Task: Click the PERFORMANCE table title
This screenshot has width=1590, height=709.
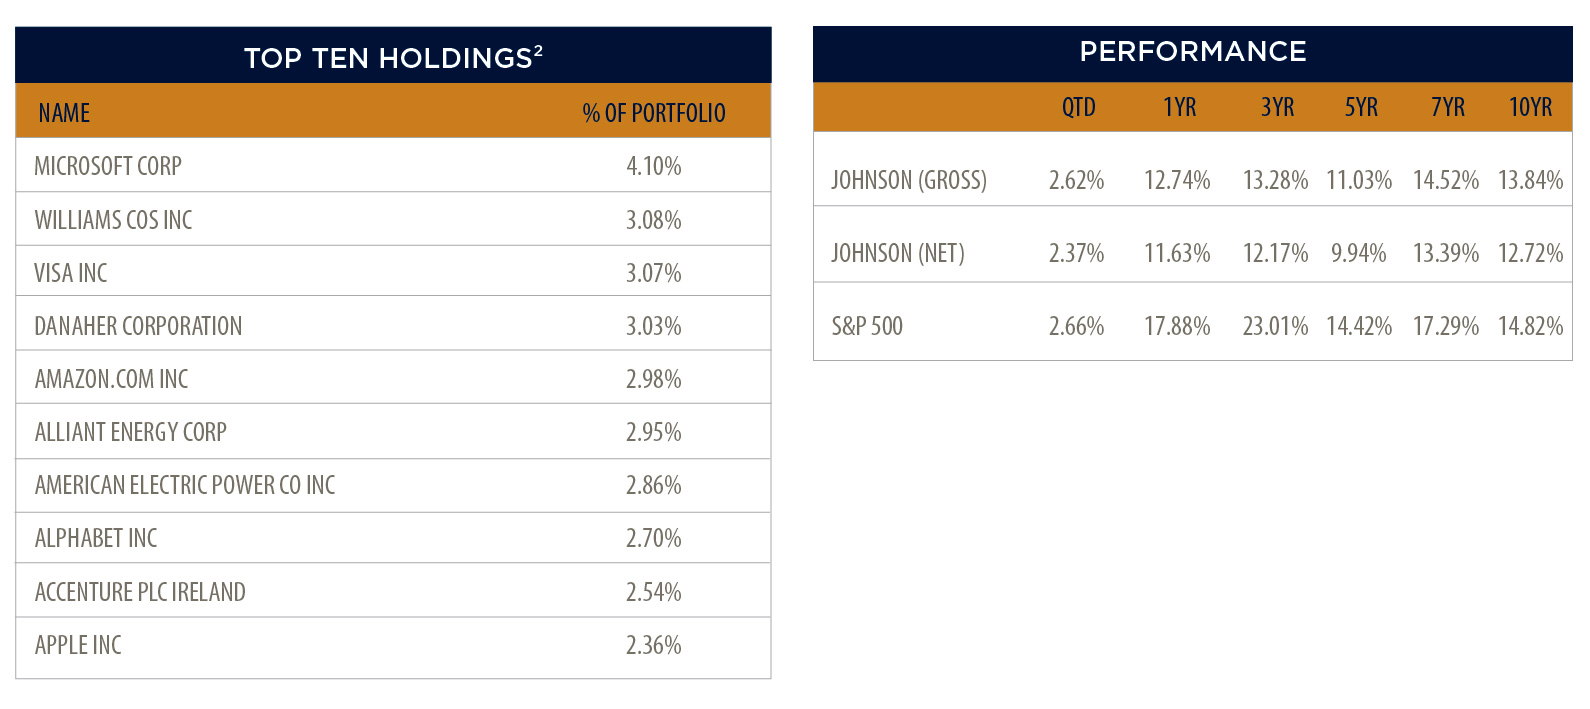Action: [x=1193, y=52]
